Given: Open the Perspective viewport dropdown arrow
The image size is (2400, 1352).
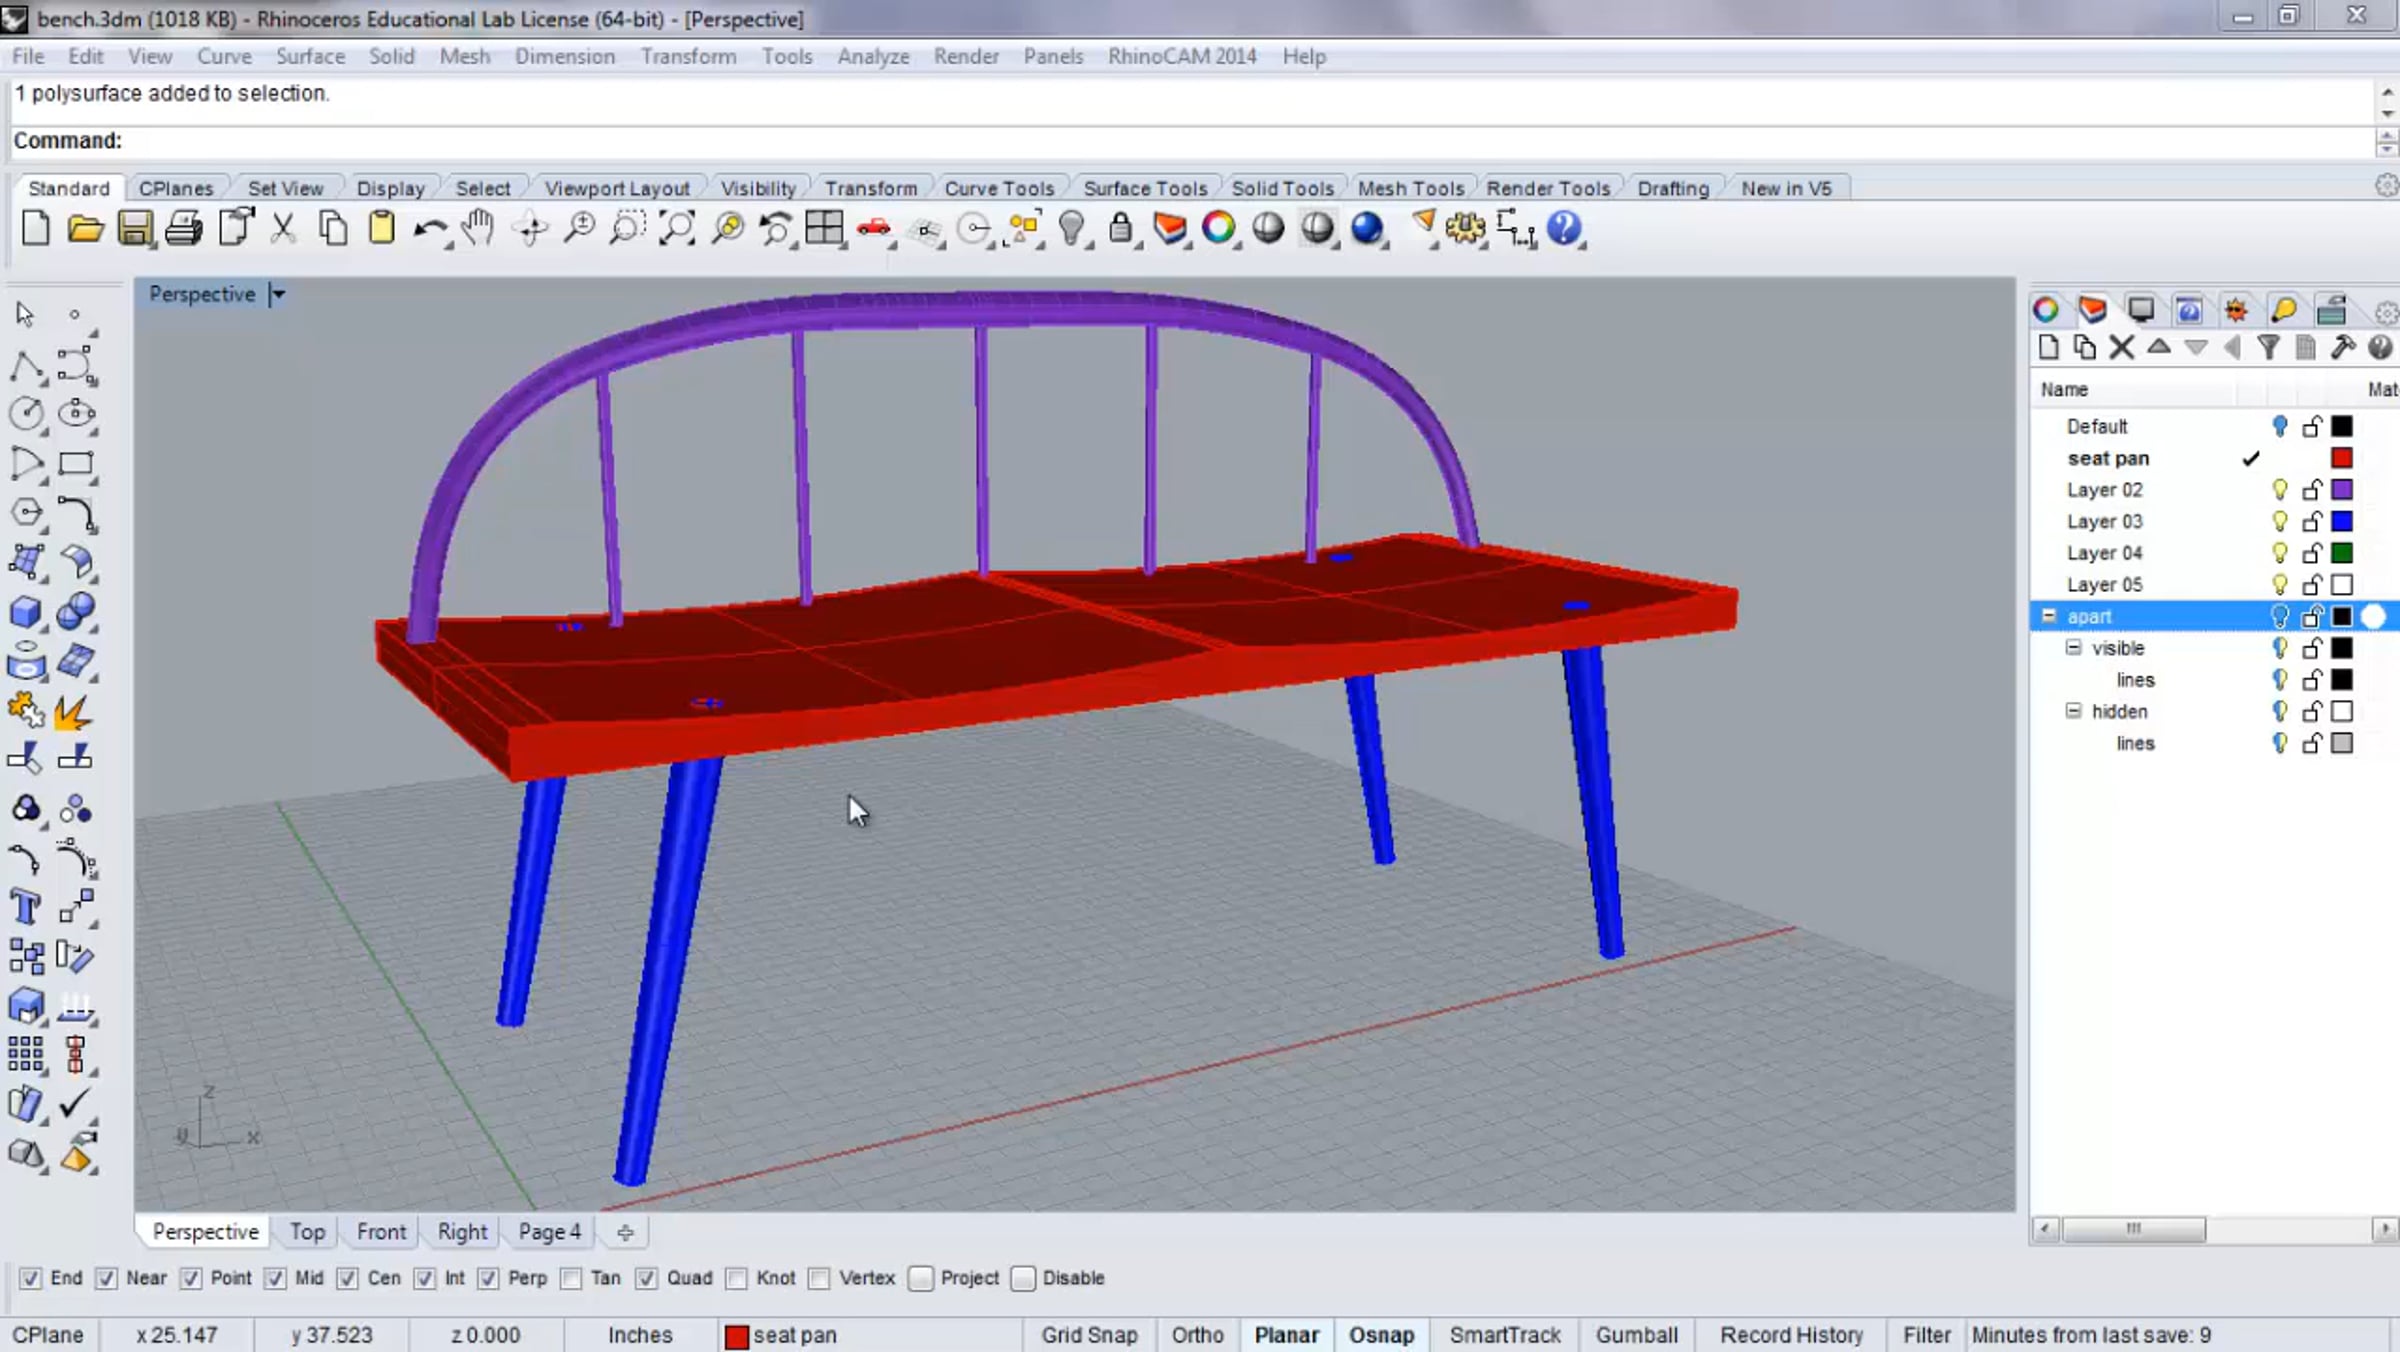Looking at the screenshot, I should click(278, 294).
